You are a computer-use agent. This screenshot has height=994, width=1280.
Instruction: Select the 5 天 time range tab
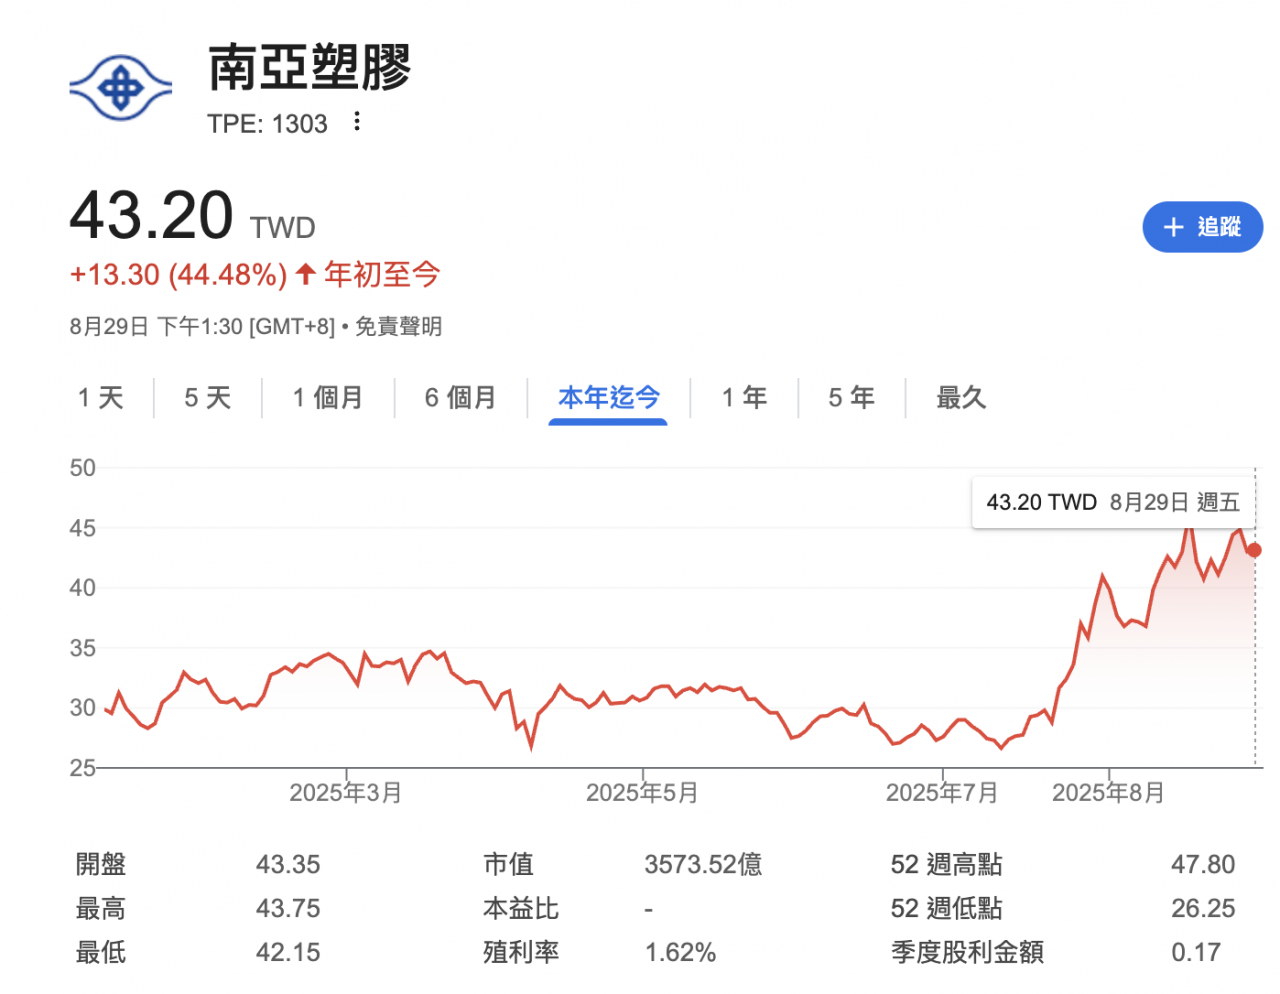(207, 398)
